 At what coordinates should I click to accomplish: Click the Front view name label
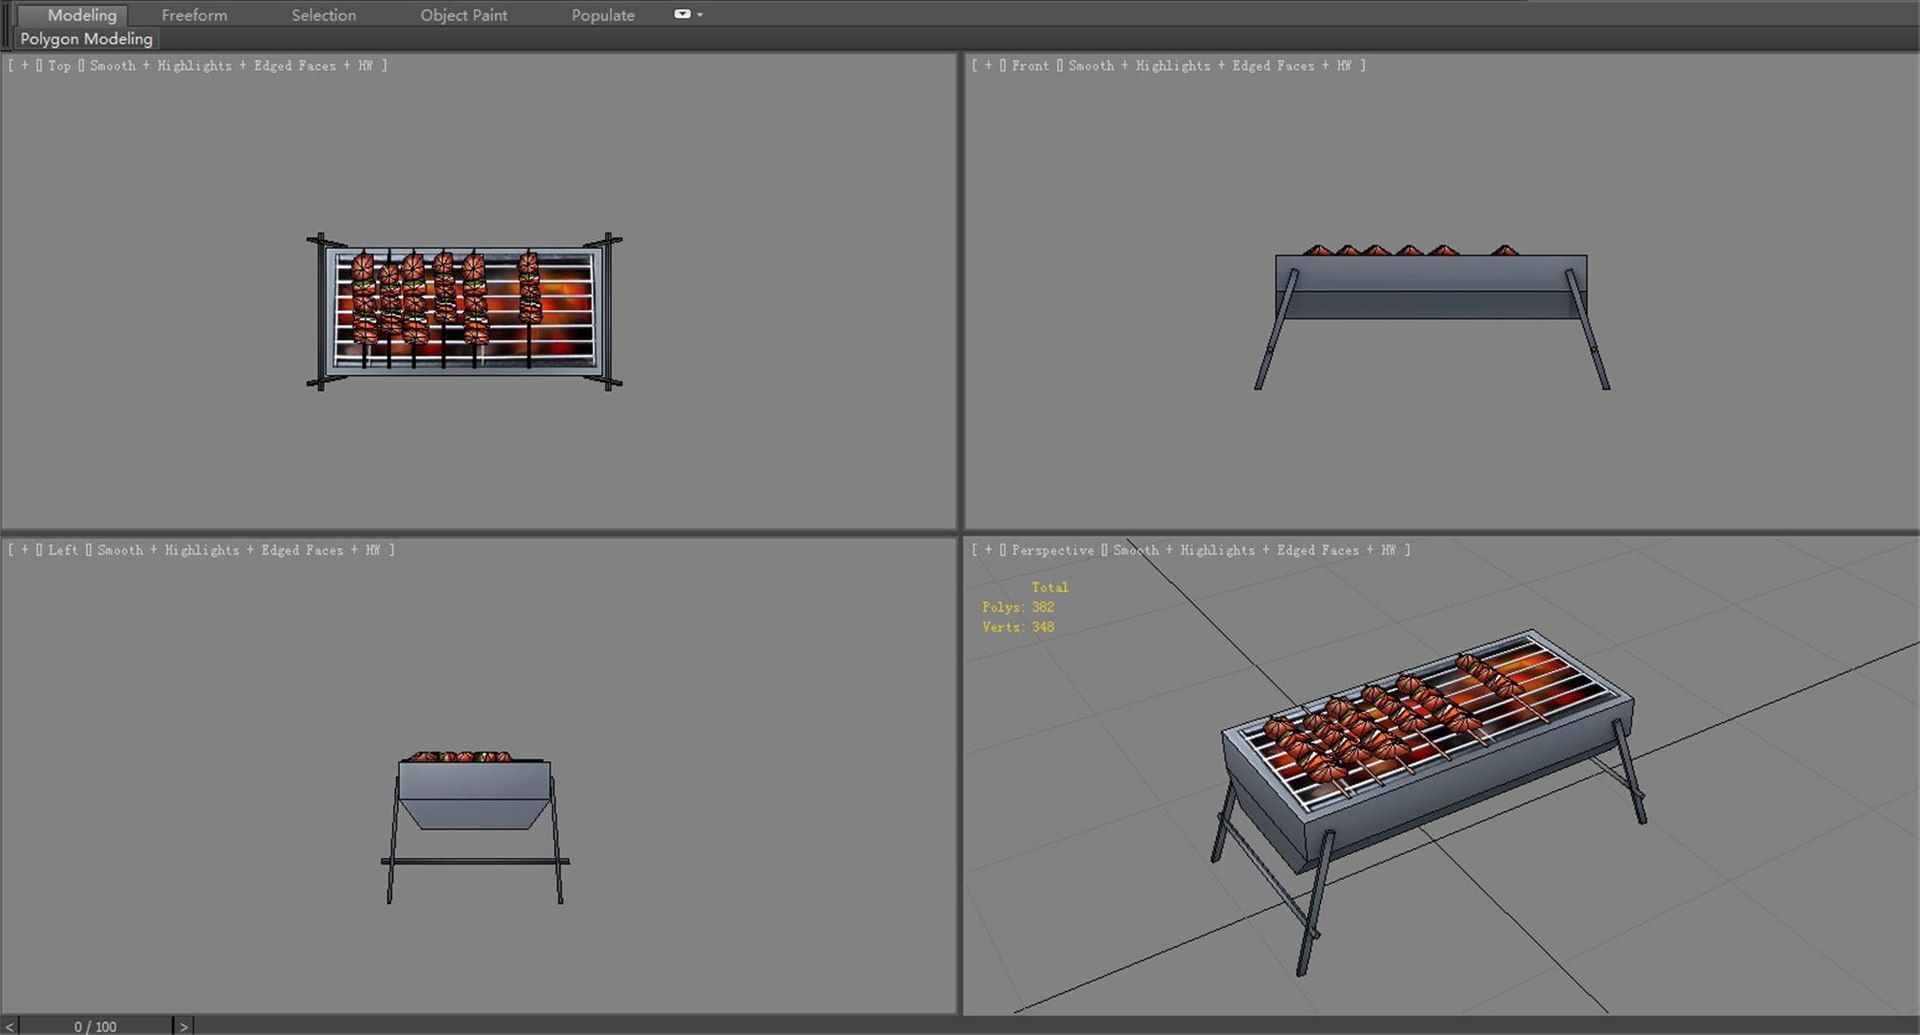click(x=1030, y=66)
